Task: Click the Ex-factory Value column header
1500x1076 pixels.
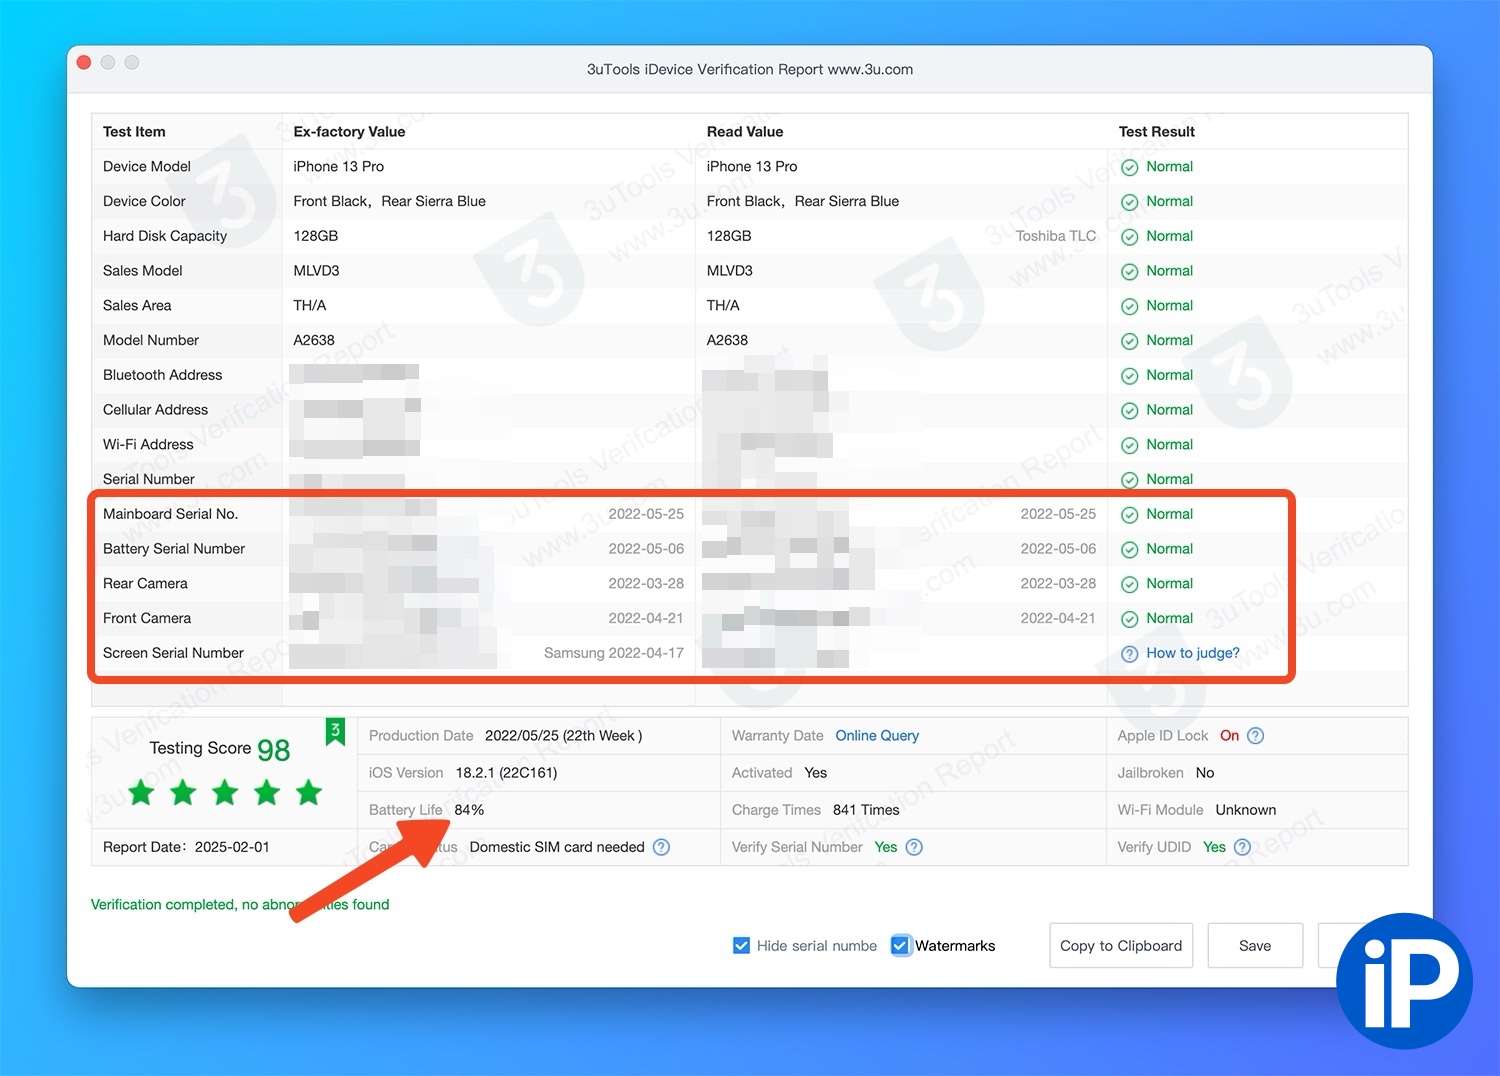Action: (x=349, y=131)
